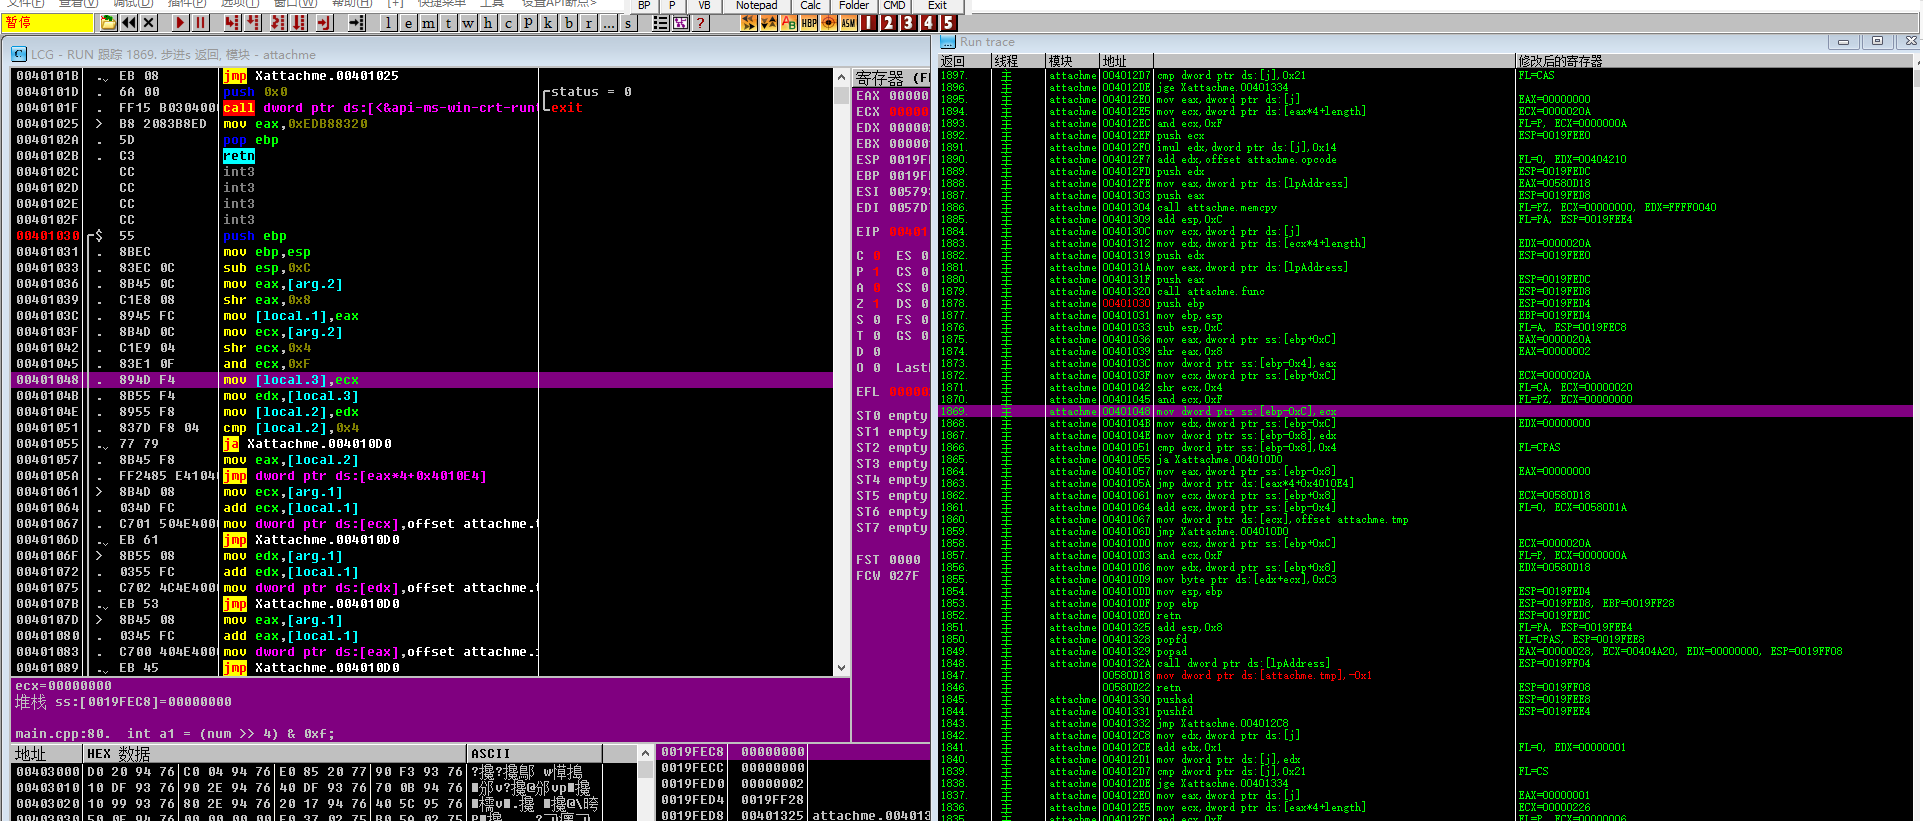Click the 线程 column header in Run trace
1923x821 pixels.
point(1018,61)
